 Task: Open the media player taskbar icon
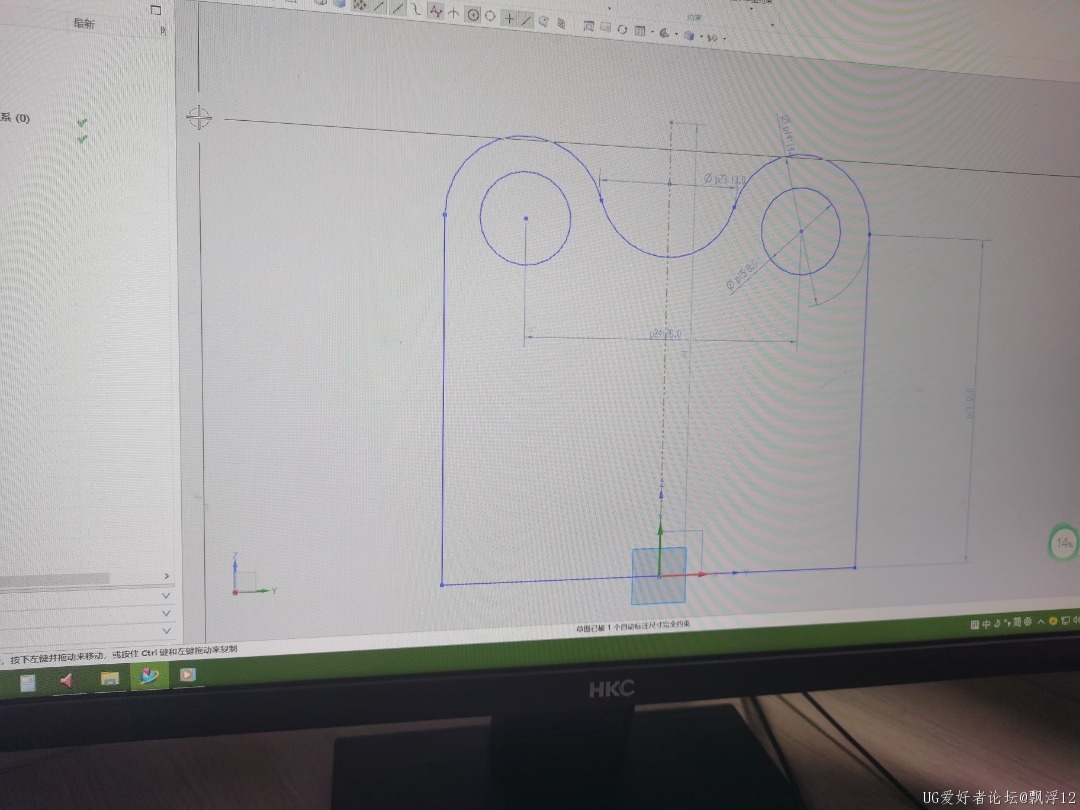(187, 674)
